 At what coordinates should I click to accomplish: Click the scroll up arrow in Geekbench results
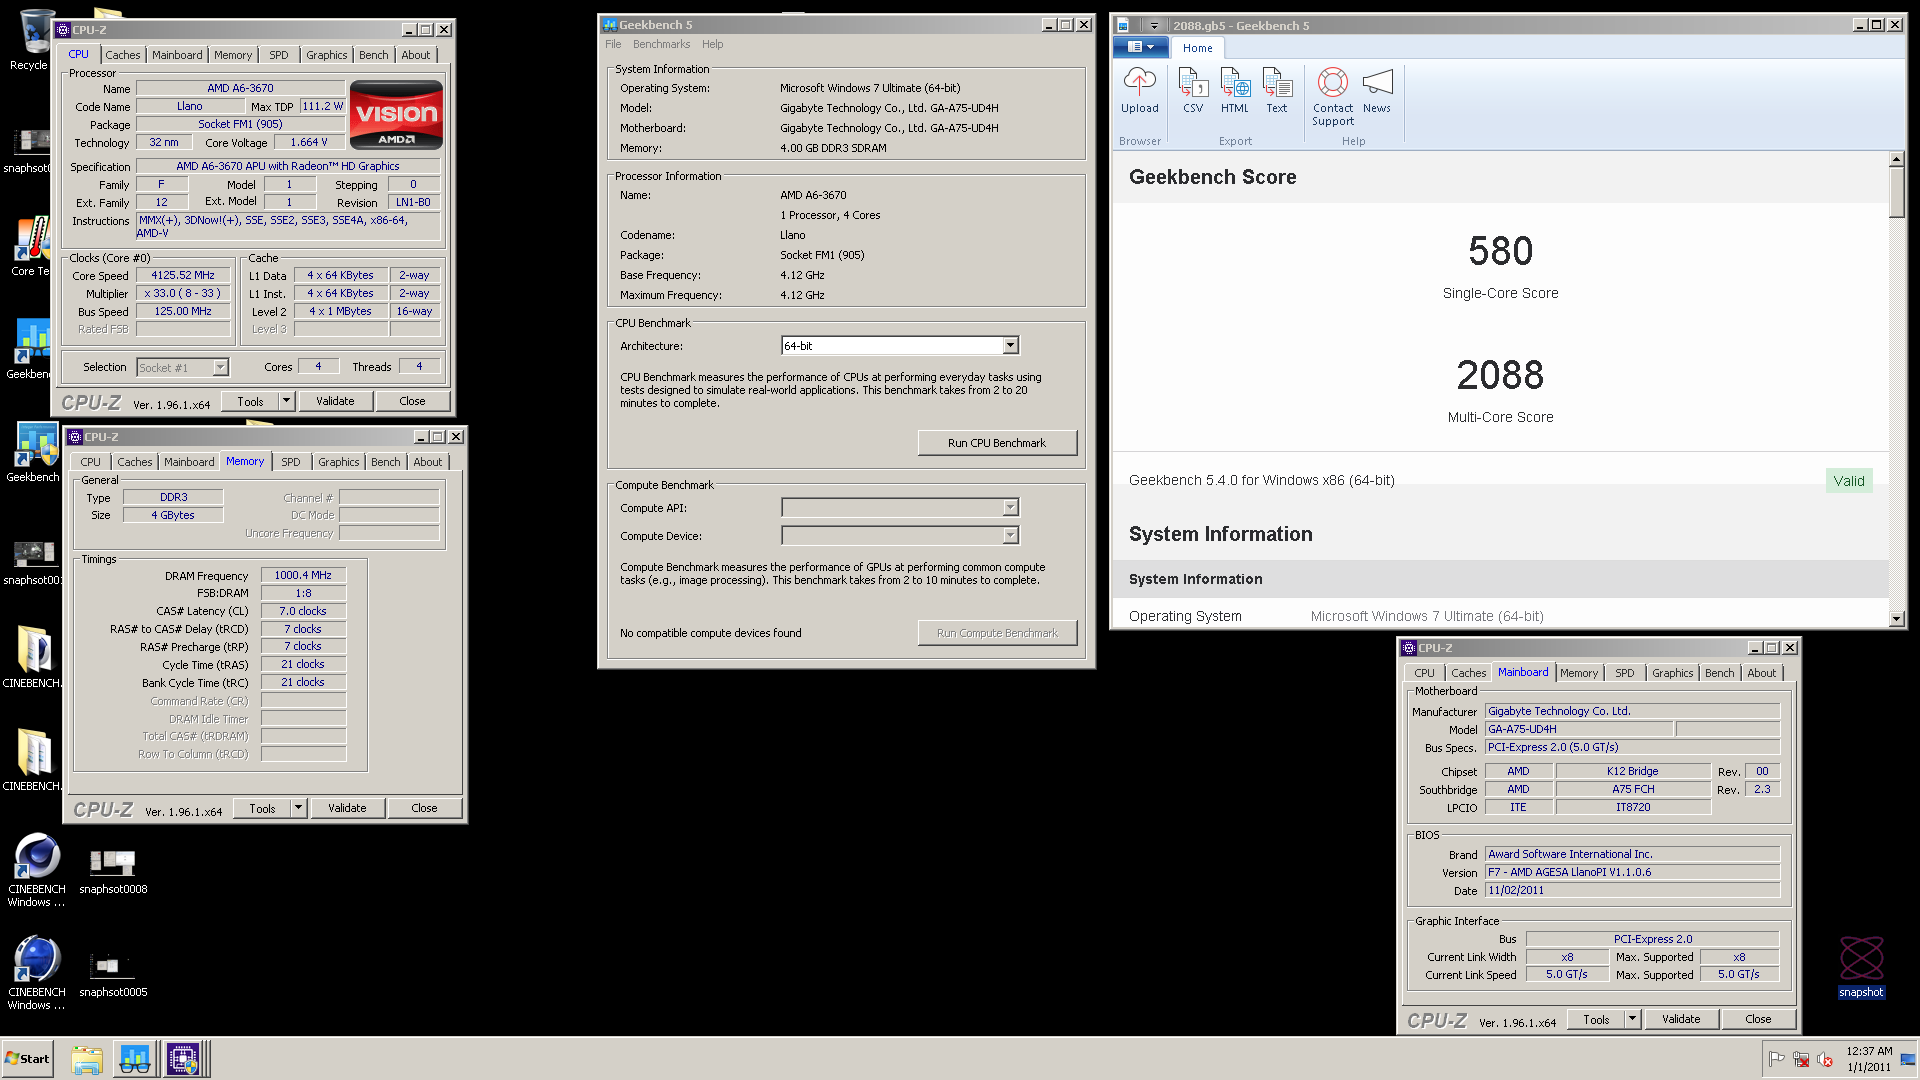point(1897,159)
